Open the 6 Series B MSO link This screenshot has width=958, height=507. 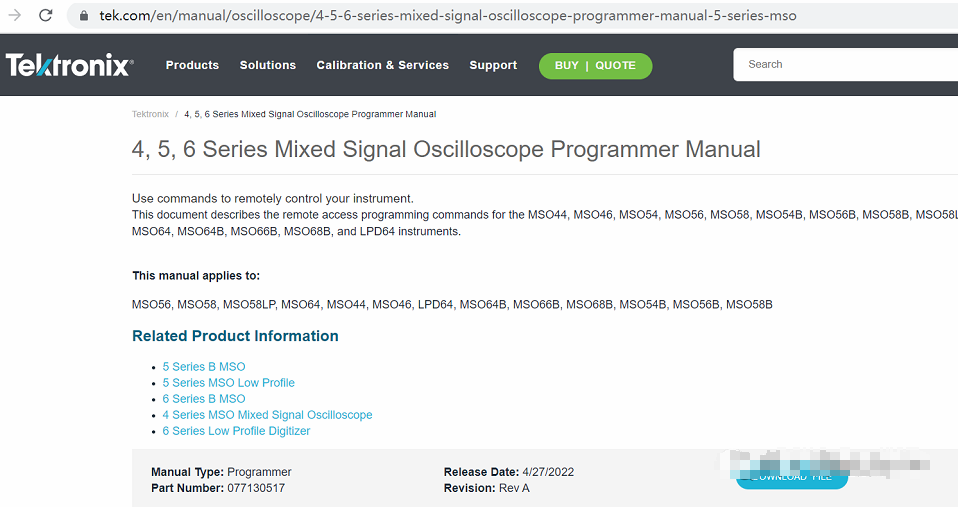point(204,399)
